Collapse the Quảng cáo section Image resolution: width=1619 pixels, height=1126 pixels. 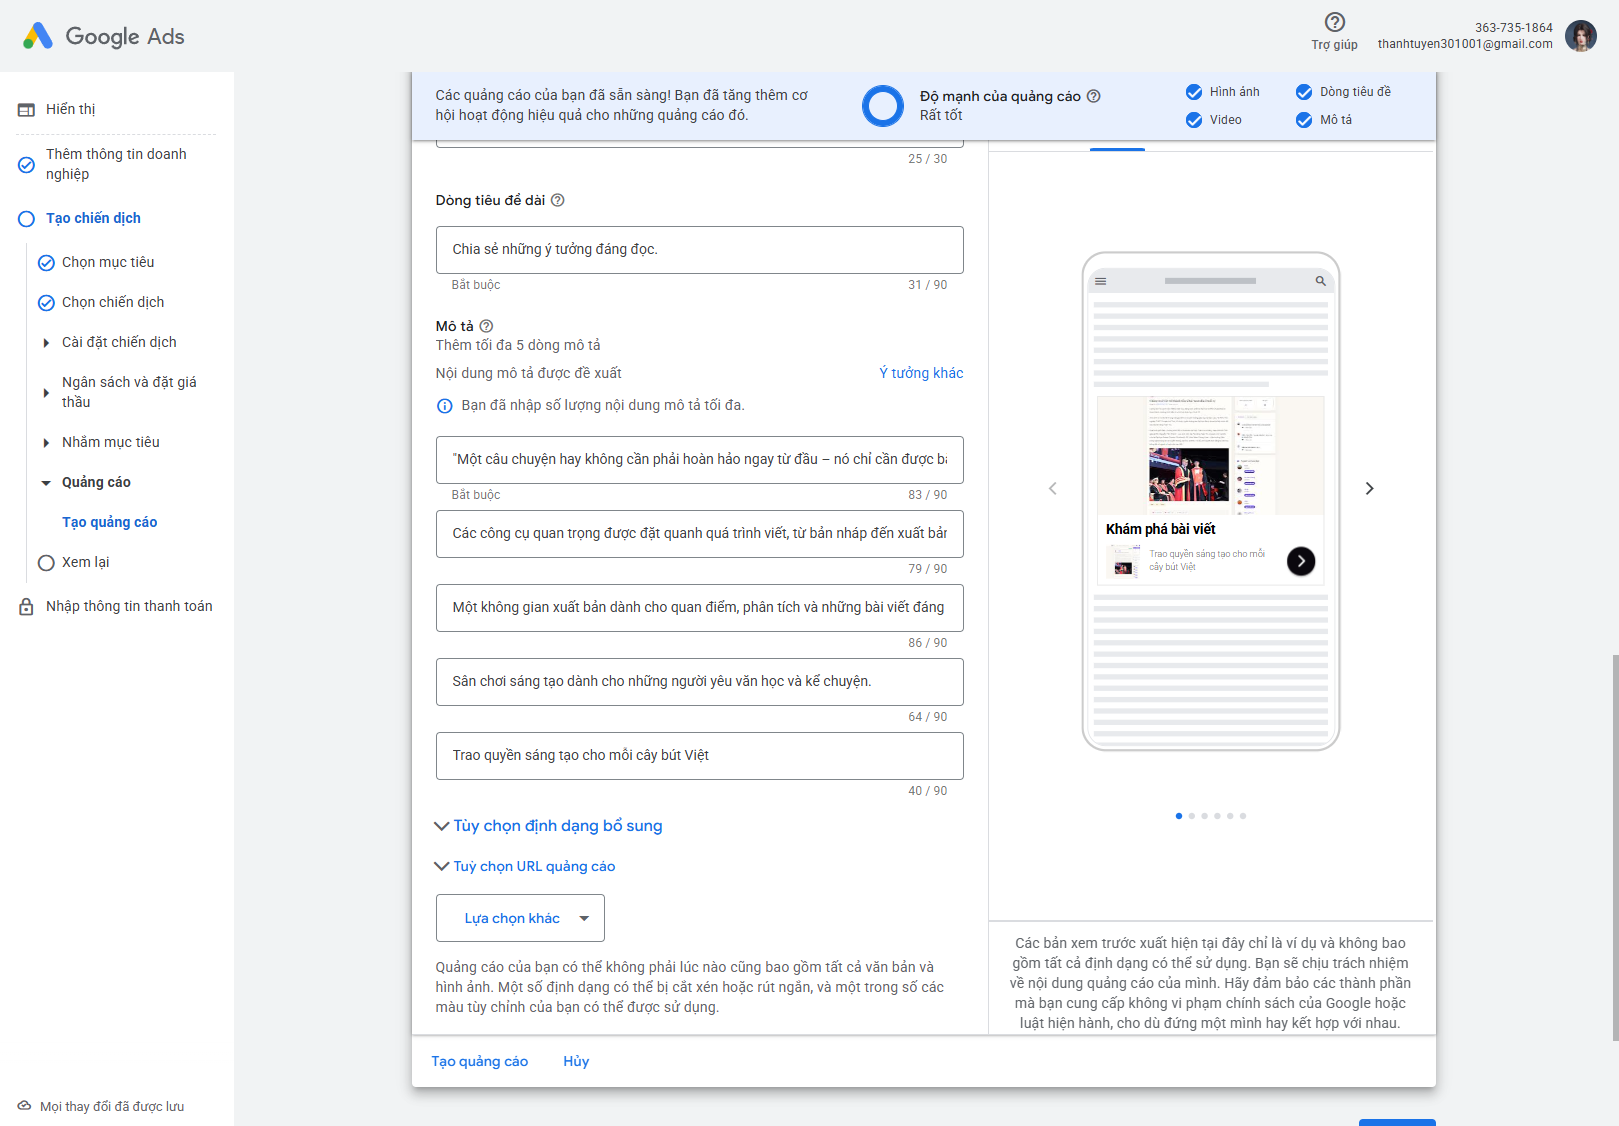click(x=46, y=483)
